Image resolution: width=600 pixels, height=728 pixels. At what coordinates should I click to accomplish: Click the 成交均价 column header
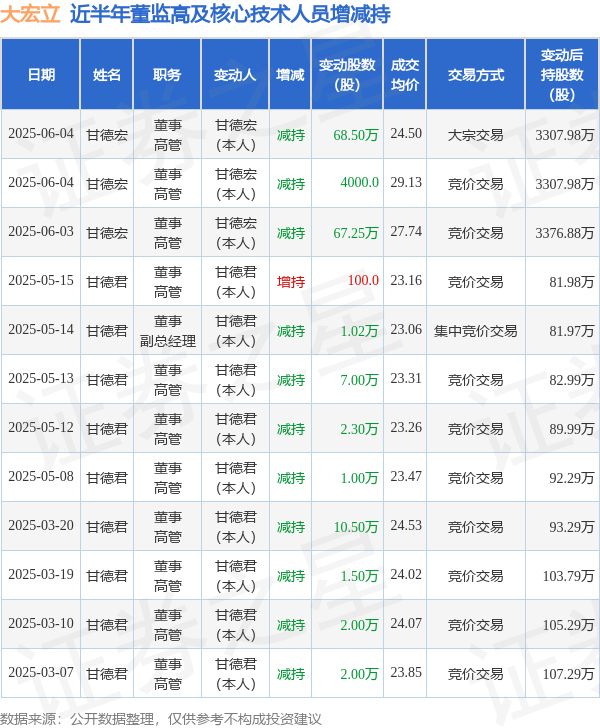tap(404, 75)
